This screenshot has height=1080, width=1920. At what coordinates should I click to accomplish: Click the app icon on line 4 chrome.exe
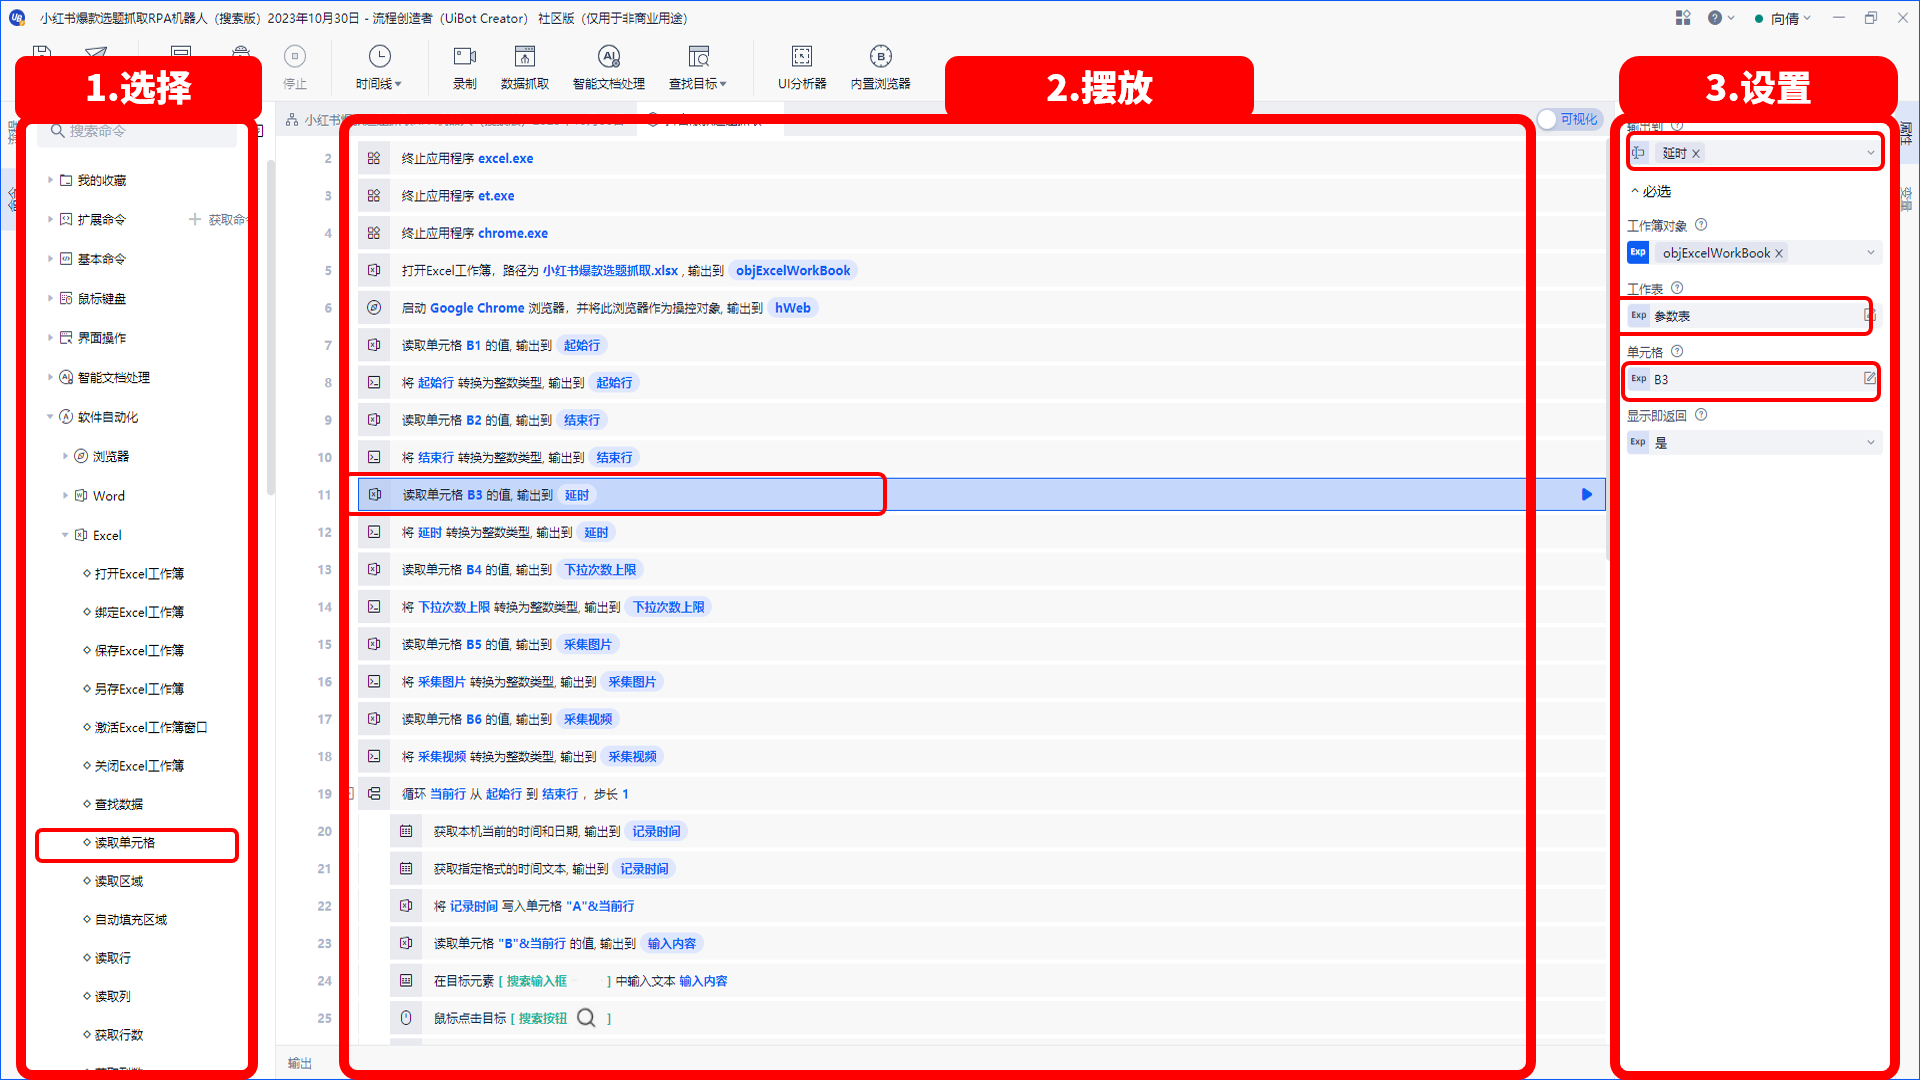374,233
